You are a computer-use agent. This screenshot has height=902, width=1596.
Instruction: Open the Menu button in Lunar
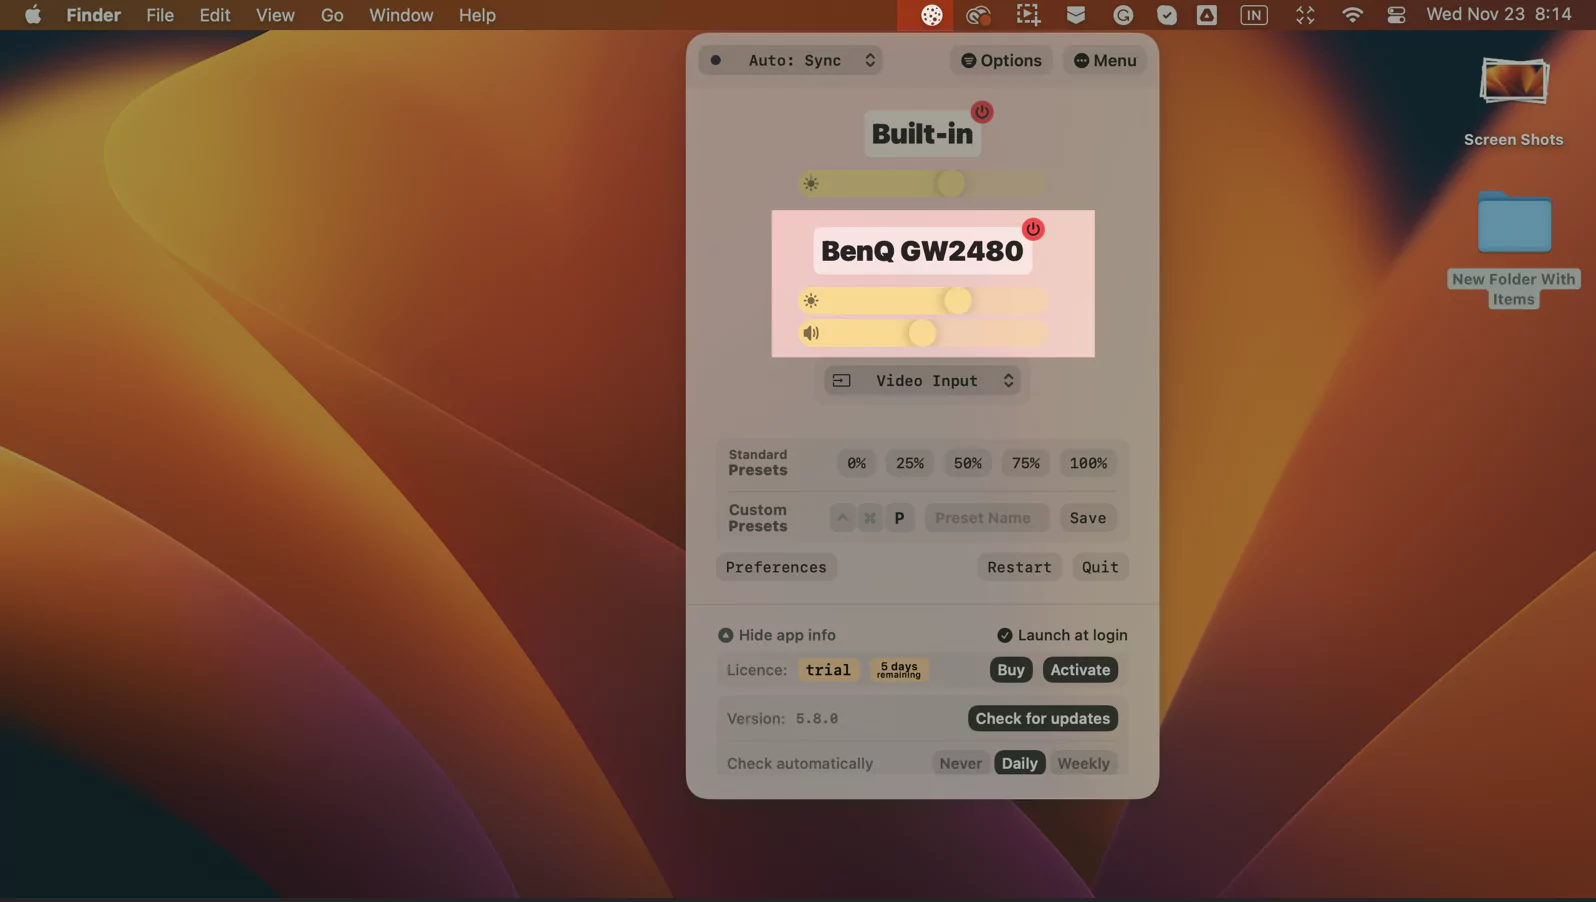tap(1104, 60)
